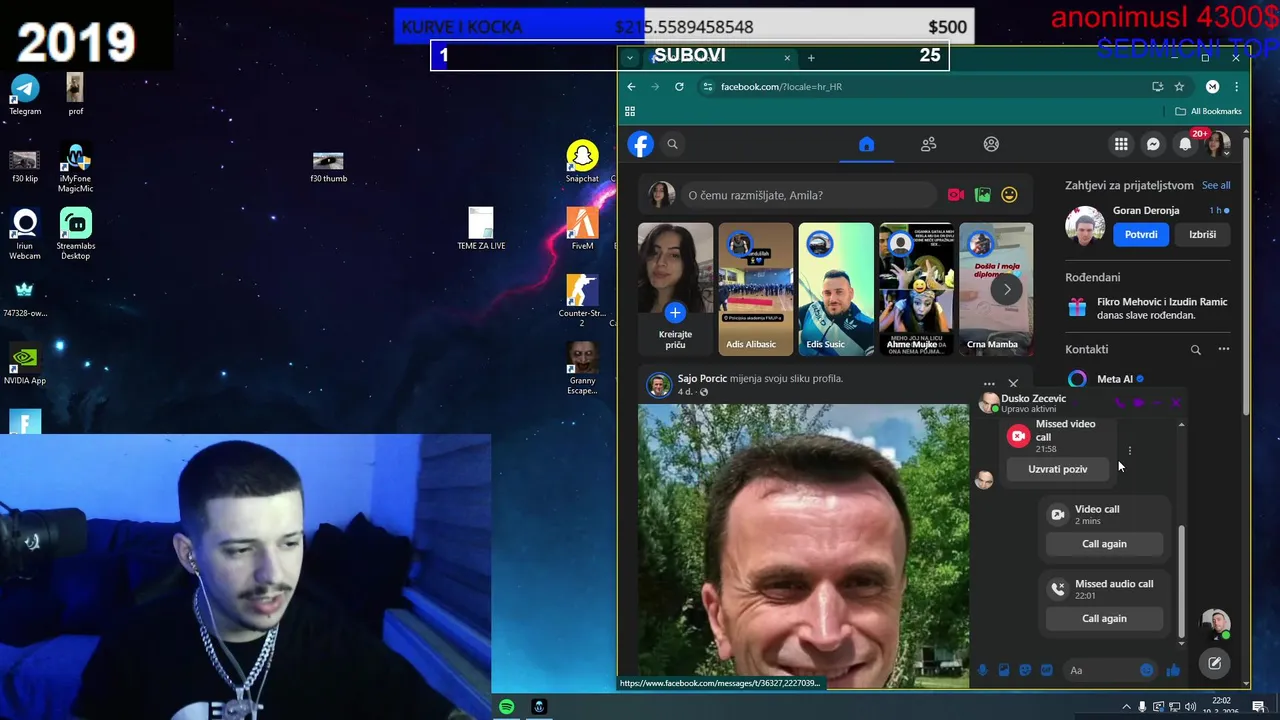This screenshot has width=1280, height=720.
Task: Click 'Call again' under Video call
Action: (x=1104, y=544)
